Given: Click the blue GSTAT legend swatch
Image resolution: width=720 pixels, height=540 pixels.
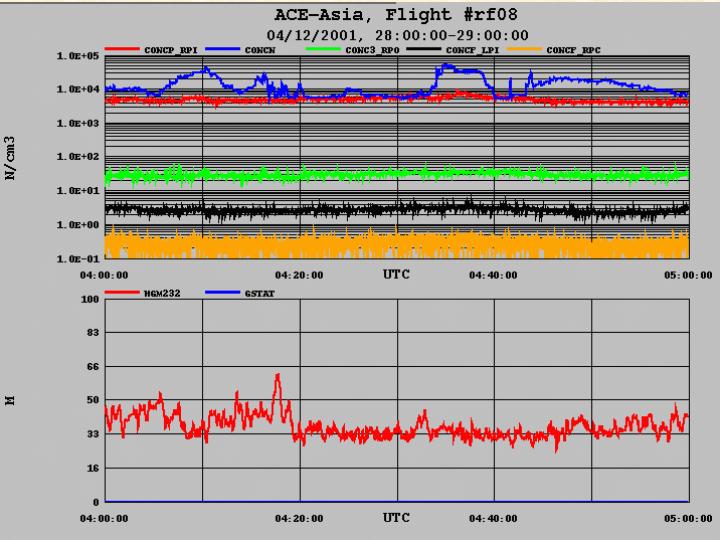Looking at the screenshot, I should click(223, 292).
